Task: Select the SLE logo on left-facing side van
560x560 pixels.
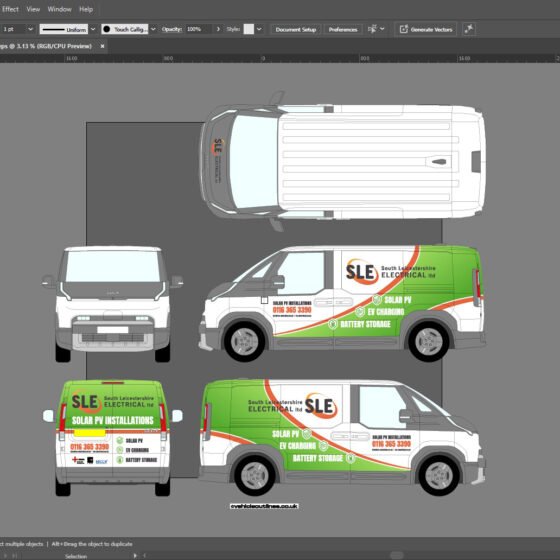Action: pos(361,272)
